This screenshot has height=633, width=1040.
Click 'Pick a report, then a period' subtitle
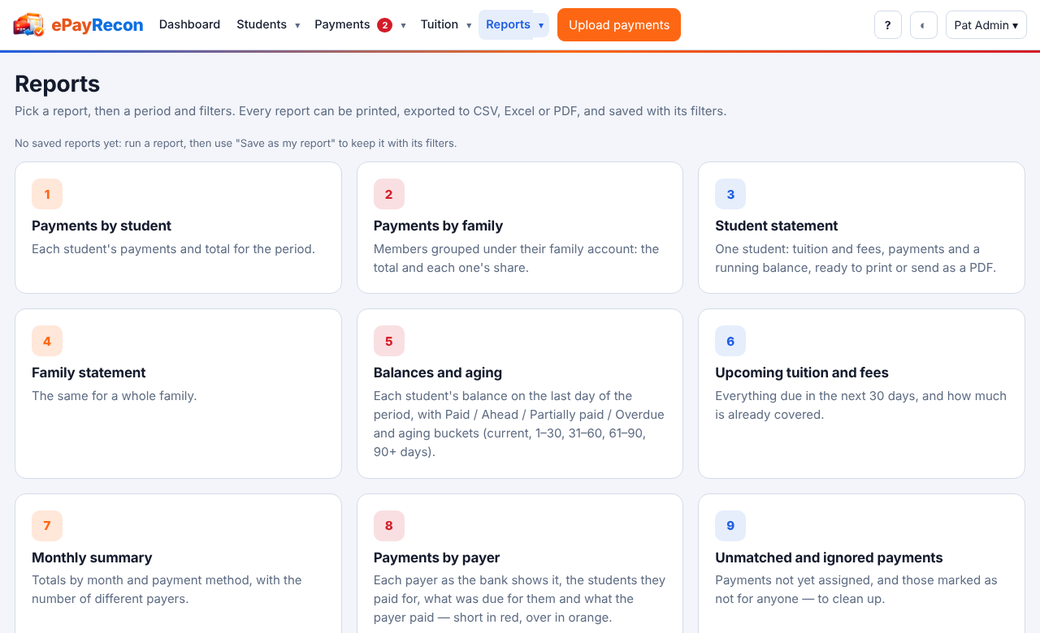pyautogui.click(x=370, y=111)
